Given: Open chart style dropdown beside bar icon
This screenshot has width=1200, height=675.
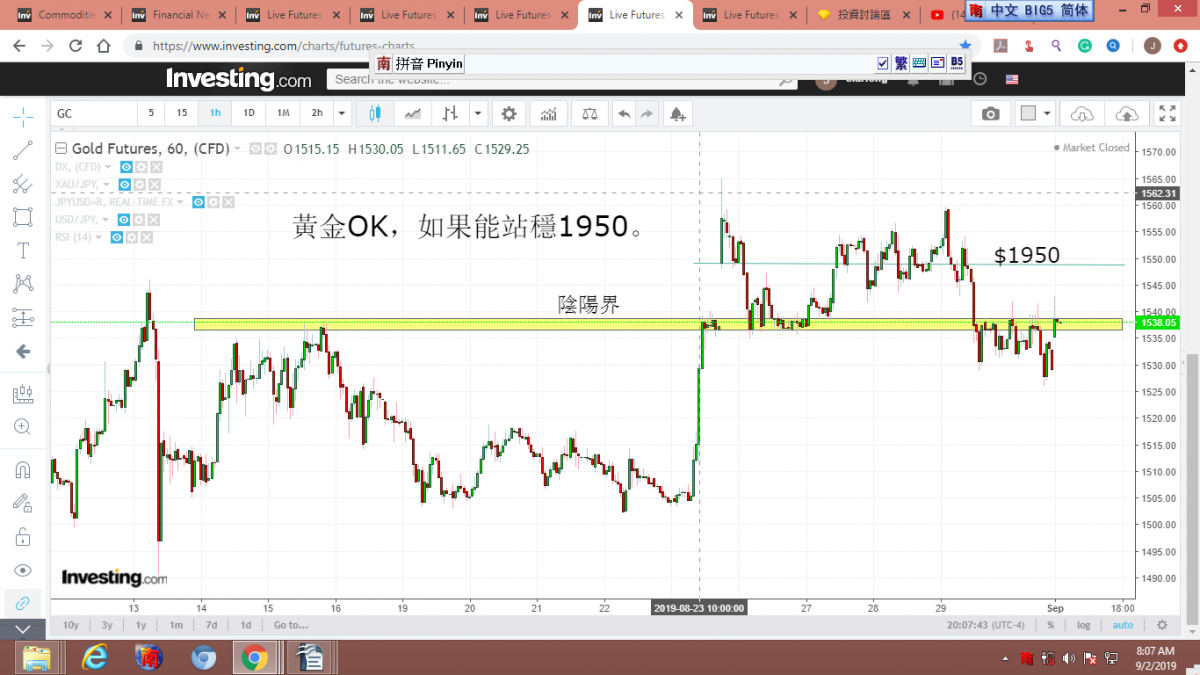Looking at the screenshot, I should click(477, 113).
